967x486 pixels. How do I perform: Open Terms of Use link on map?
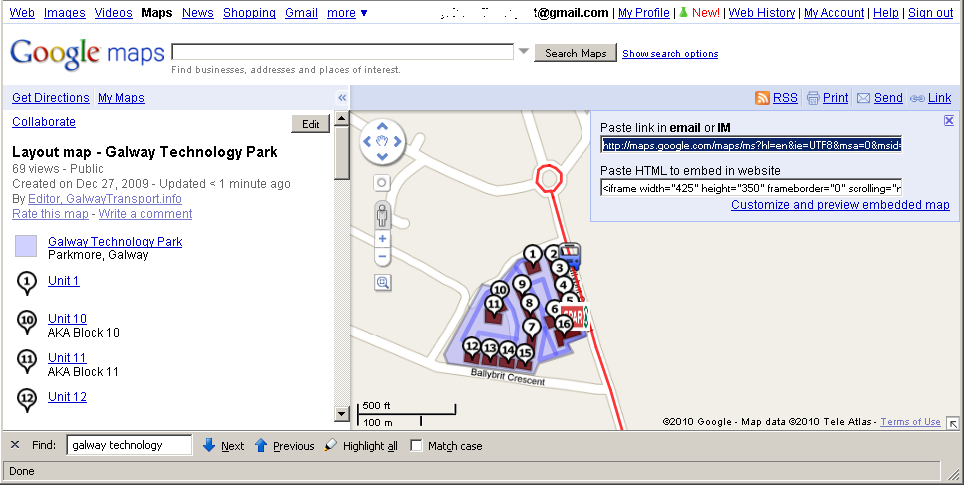pyautogui.click(x=910, y=422)
